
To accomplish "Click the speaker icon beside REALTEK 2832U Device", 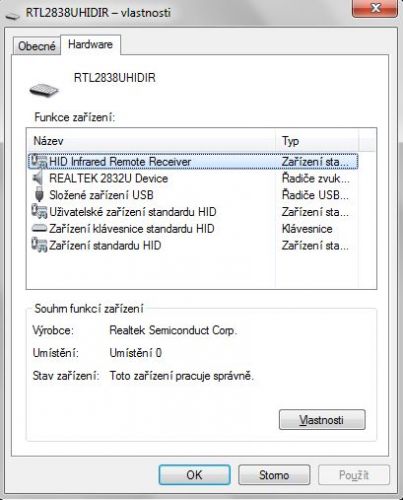I will click(38, 178).
